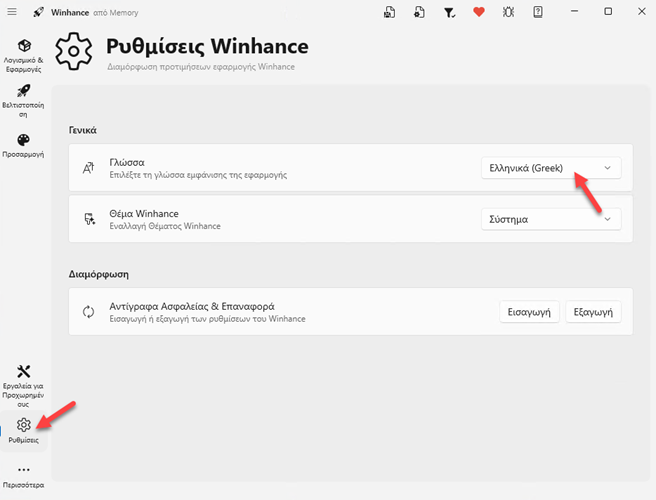Open the hamburger navigation menu
Image resolution: width=656 pixels, height=500 pixels.
point(12,12)
